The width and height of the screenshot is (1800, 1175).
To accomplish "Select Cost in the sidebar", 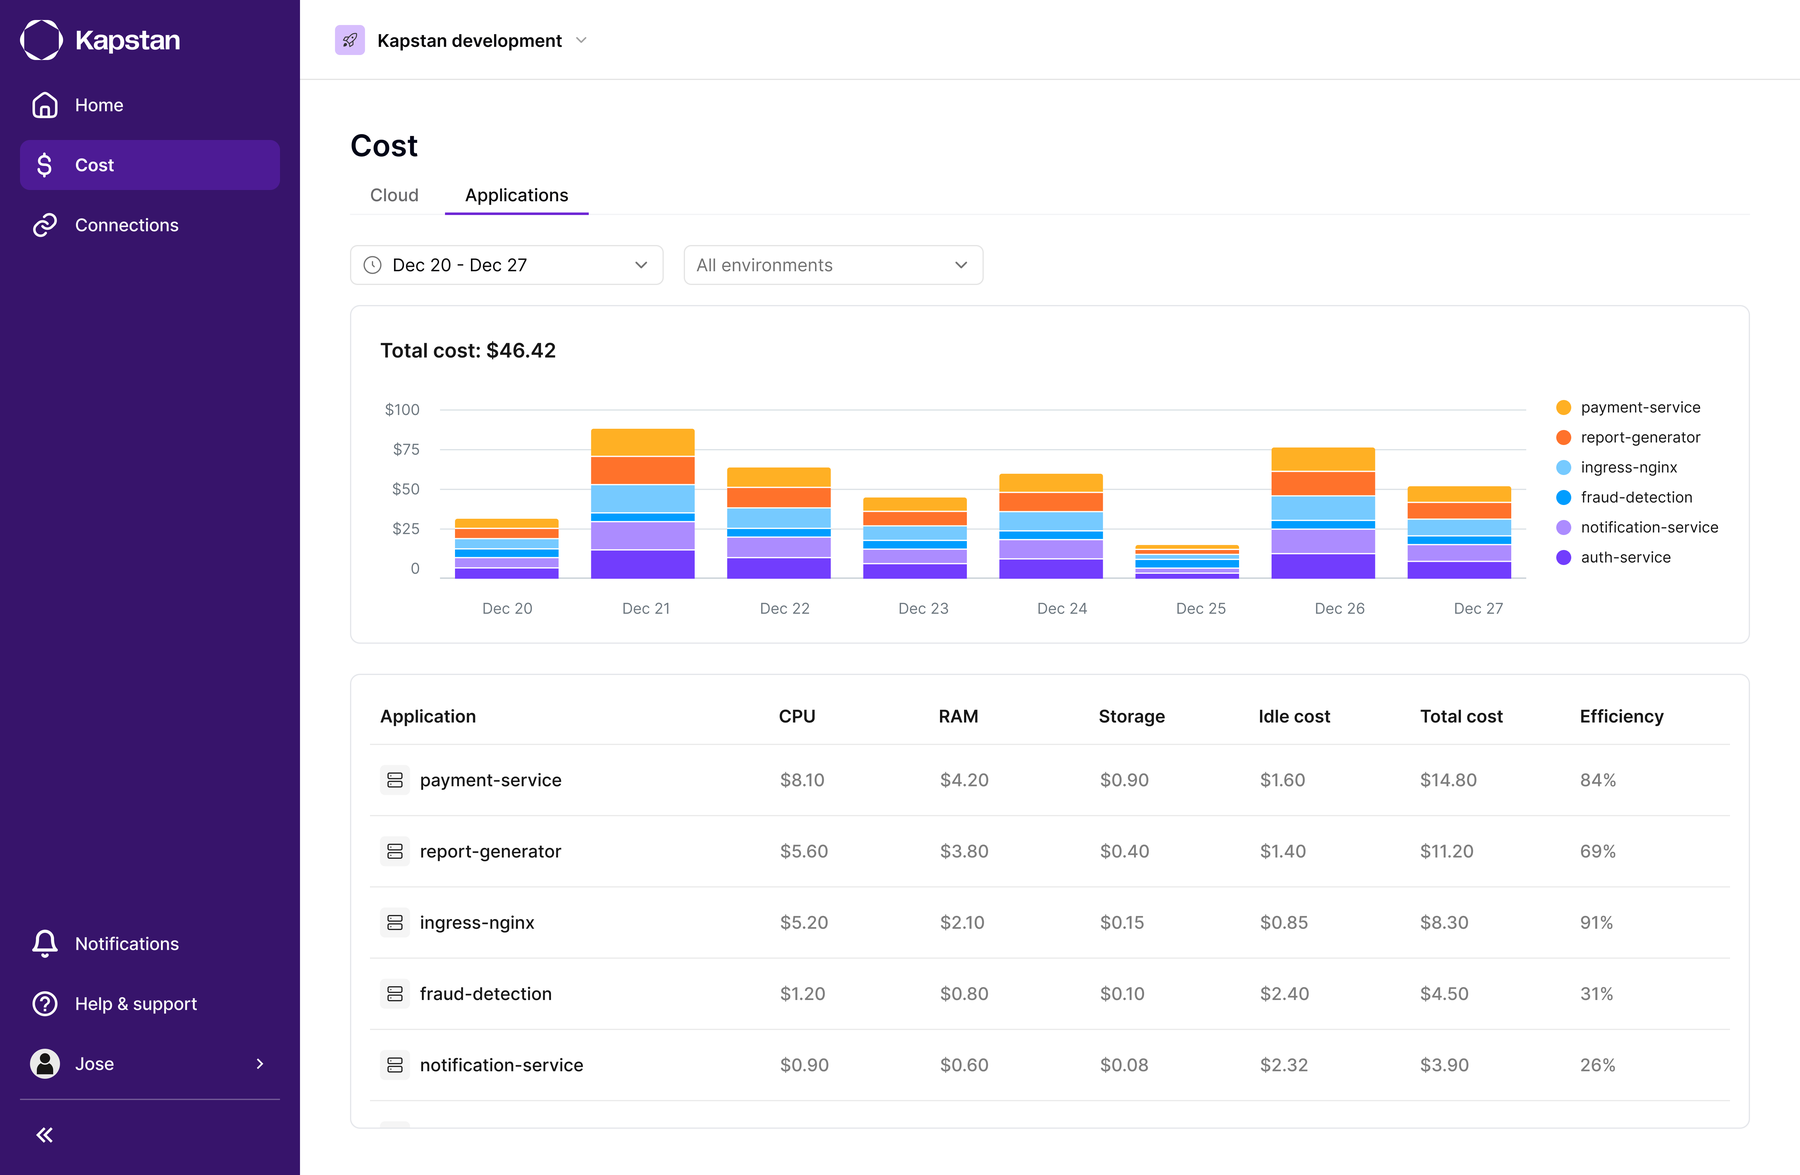I will [x=150, y=165].
